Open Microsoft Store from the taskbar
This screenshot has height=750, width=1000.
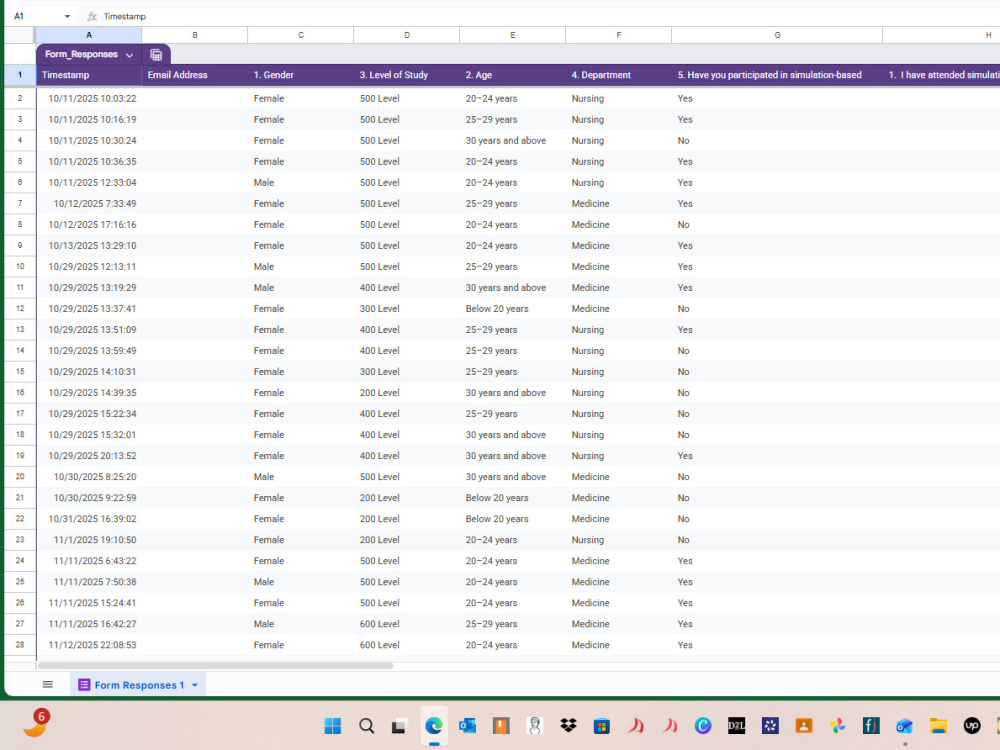point(601,726)
